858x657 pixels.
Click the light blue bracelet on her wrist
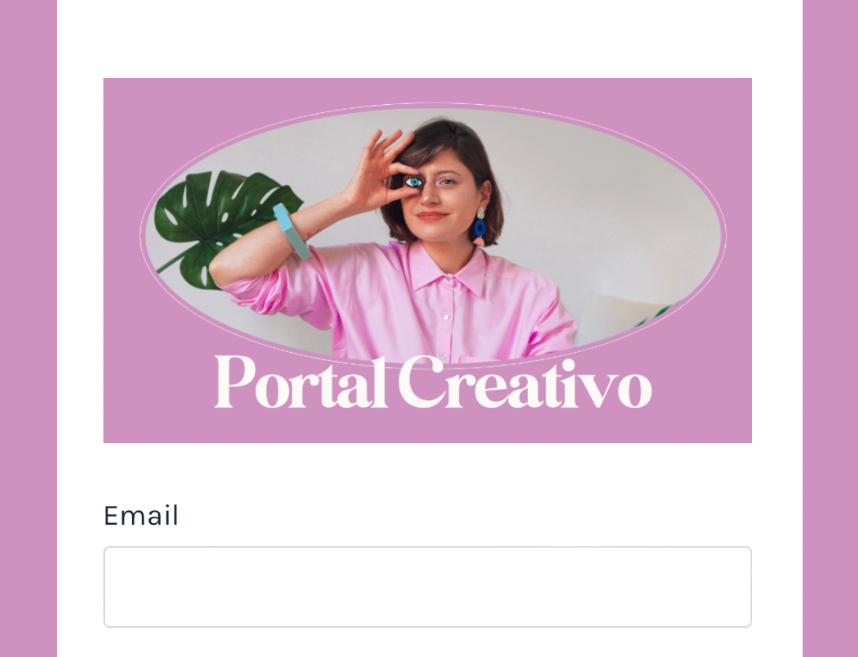(x=292, y=231)
